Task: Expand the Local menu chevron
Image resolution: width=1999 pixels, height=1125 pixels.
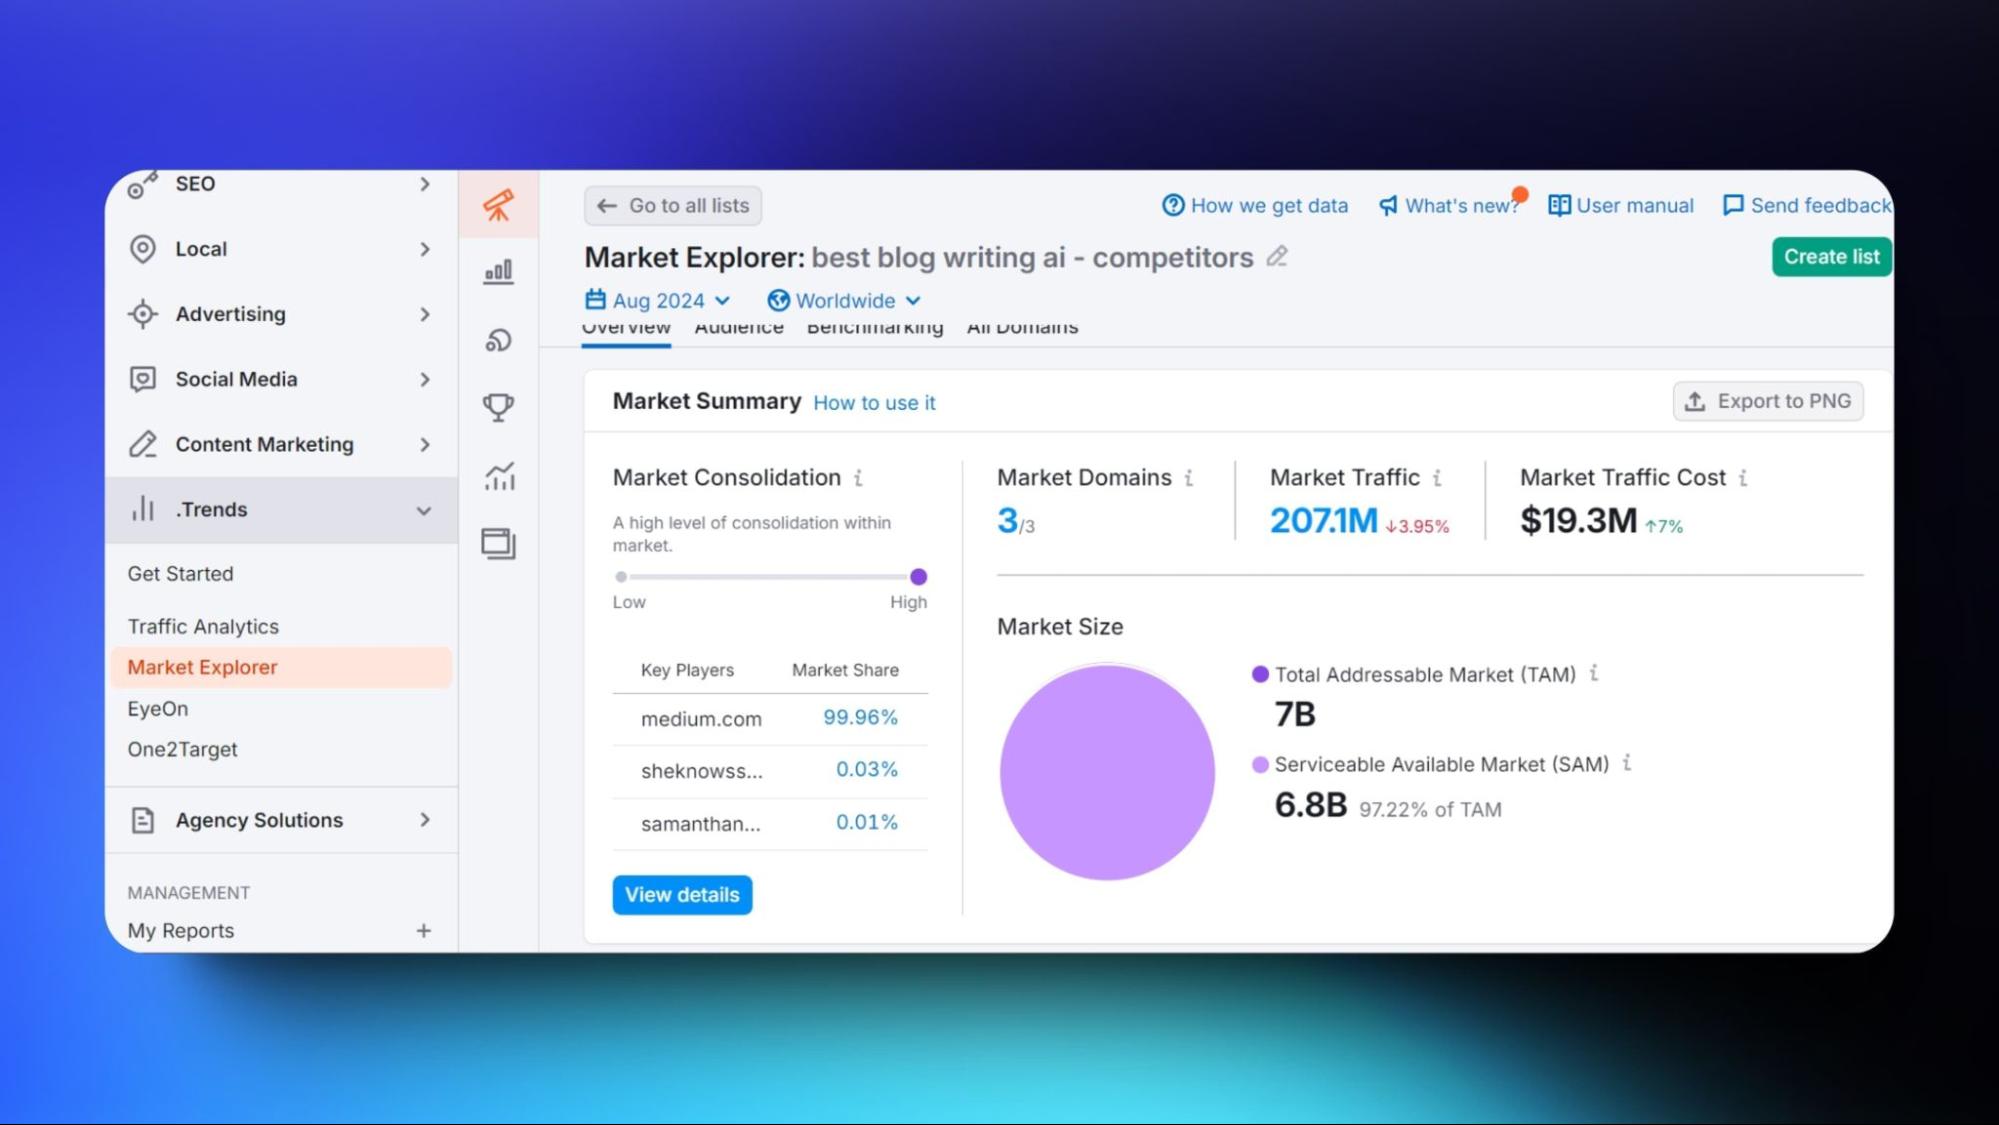Action: click(x=425, y=249)
